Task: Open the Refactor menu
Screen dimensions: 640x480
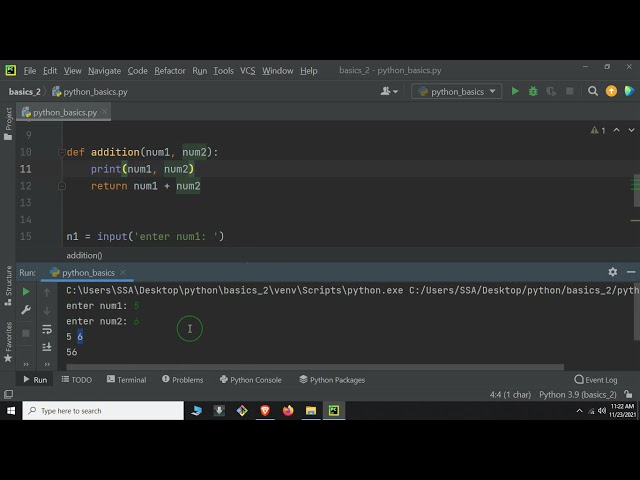Action: [170, 71]
